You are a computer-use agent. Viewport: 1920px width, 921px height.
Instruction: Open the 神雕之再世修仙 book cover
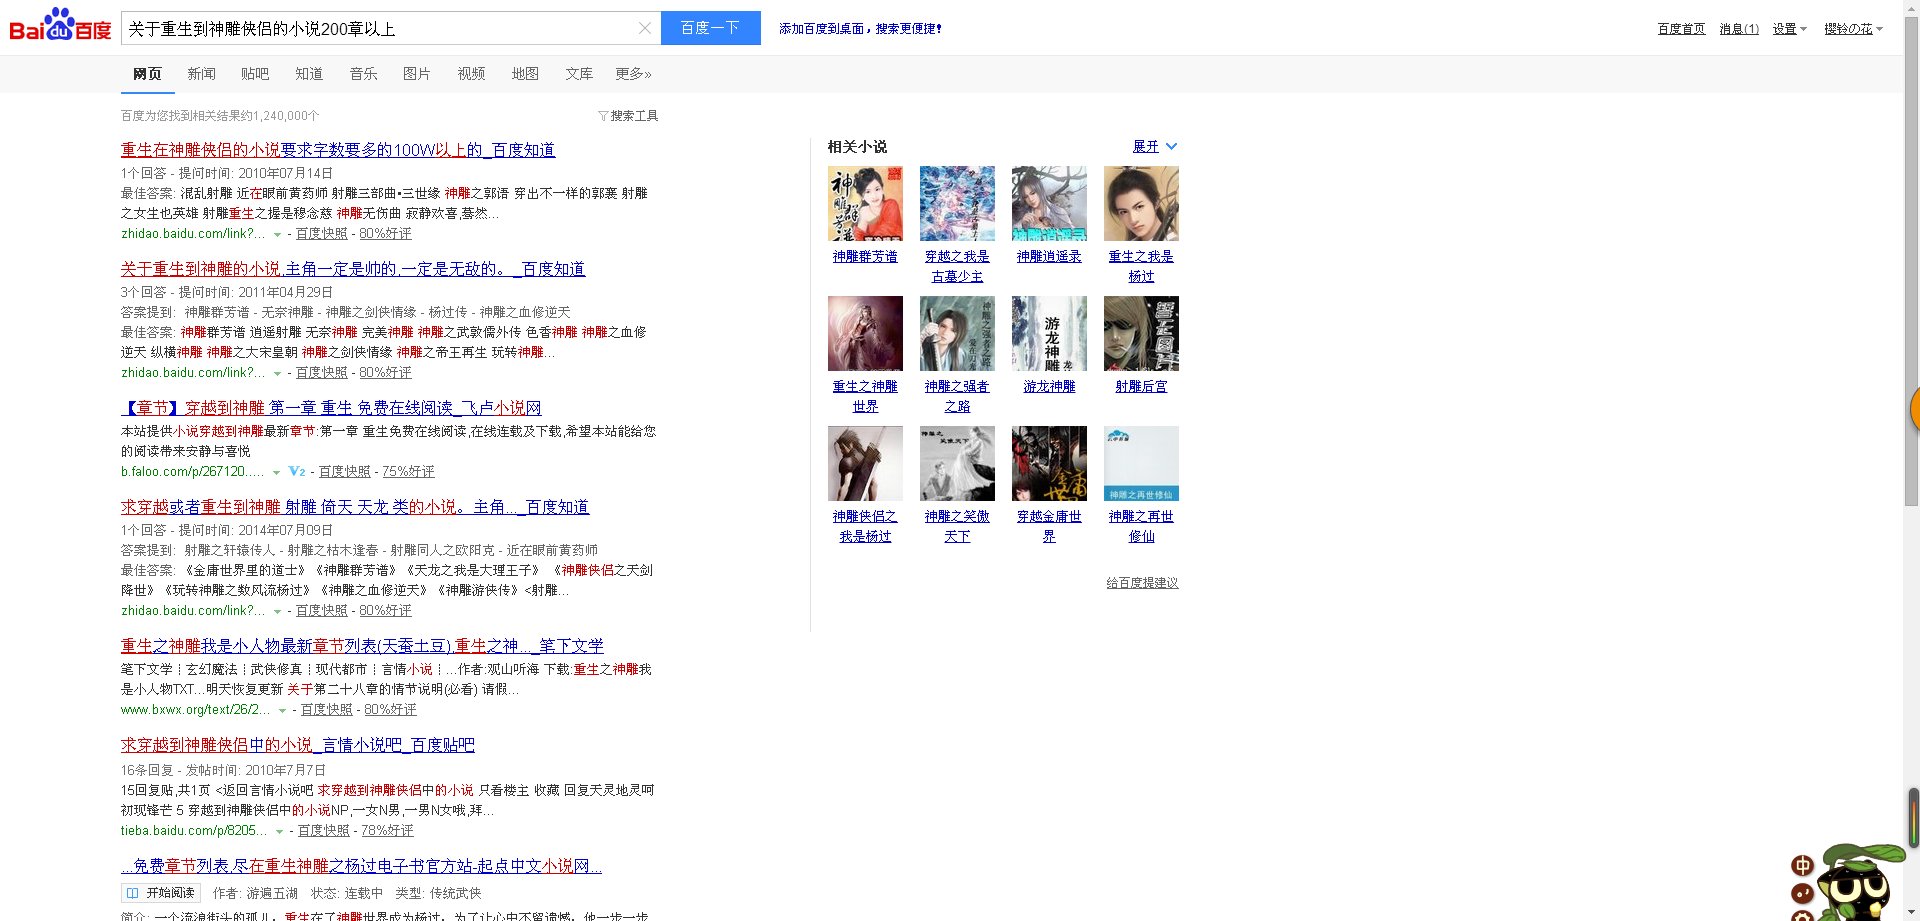pos(1141,463)
